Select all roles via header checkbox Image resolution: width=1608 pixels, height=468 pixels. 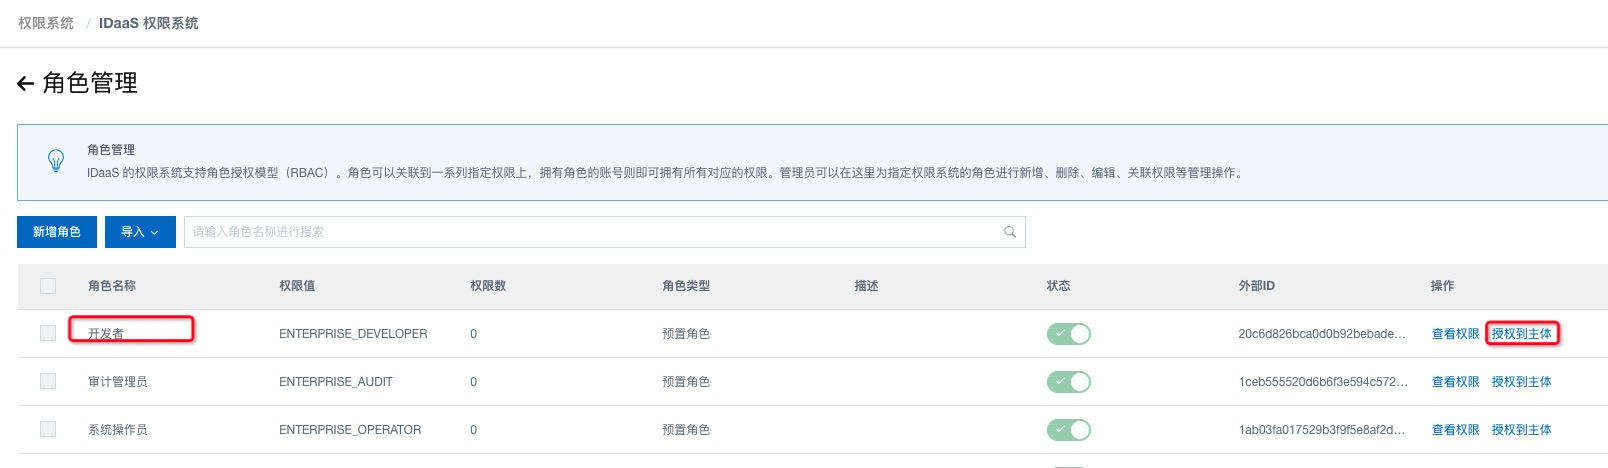point(48,286)
